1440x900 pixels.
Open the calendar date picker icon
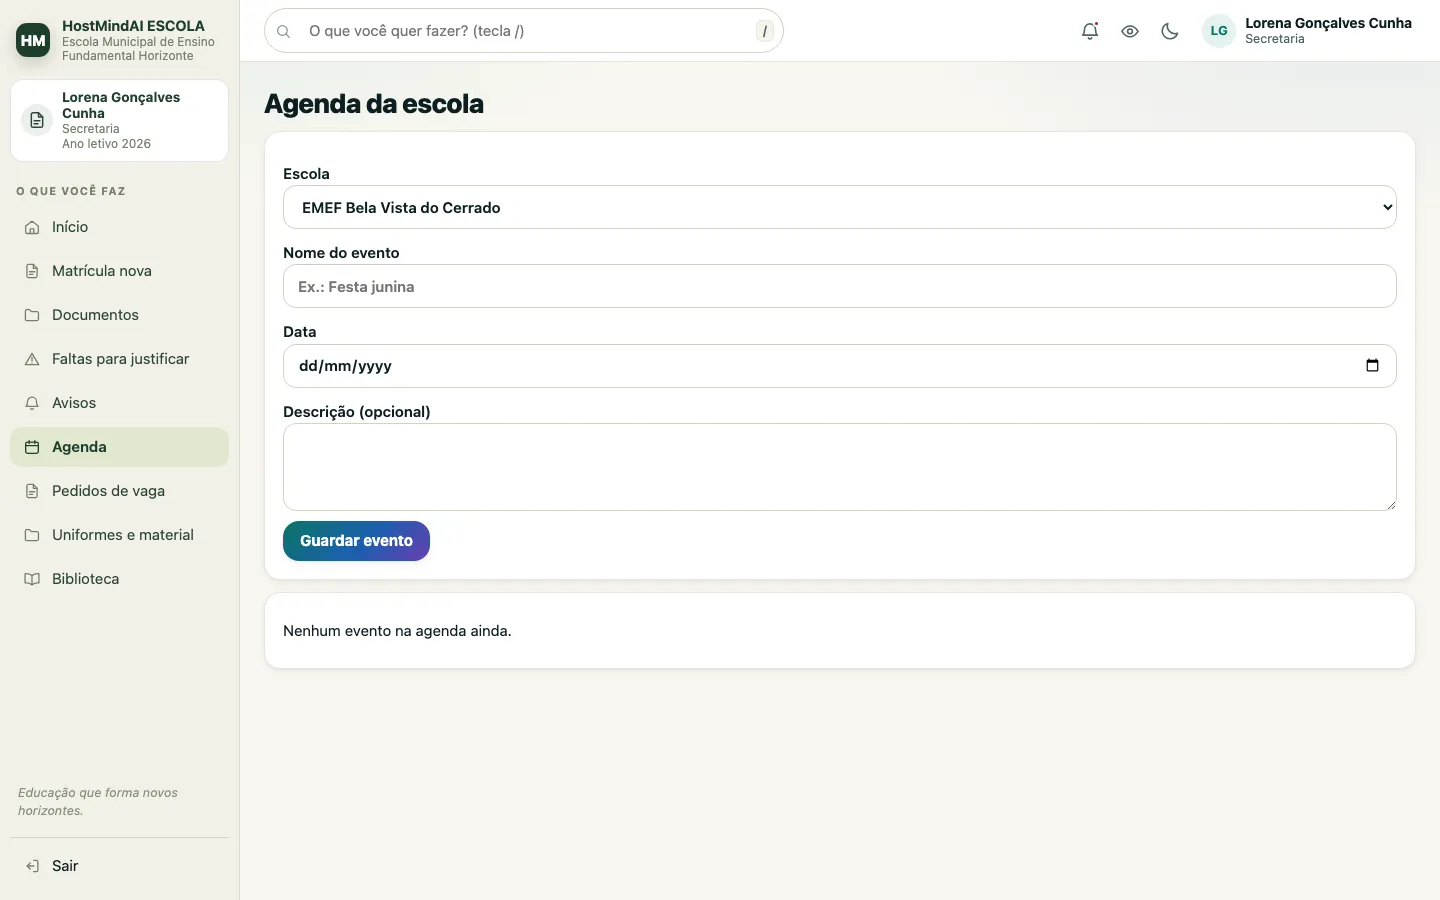pos(1372,365)
